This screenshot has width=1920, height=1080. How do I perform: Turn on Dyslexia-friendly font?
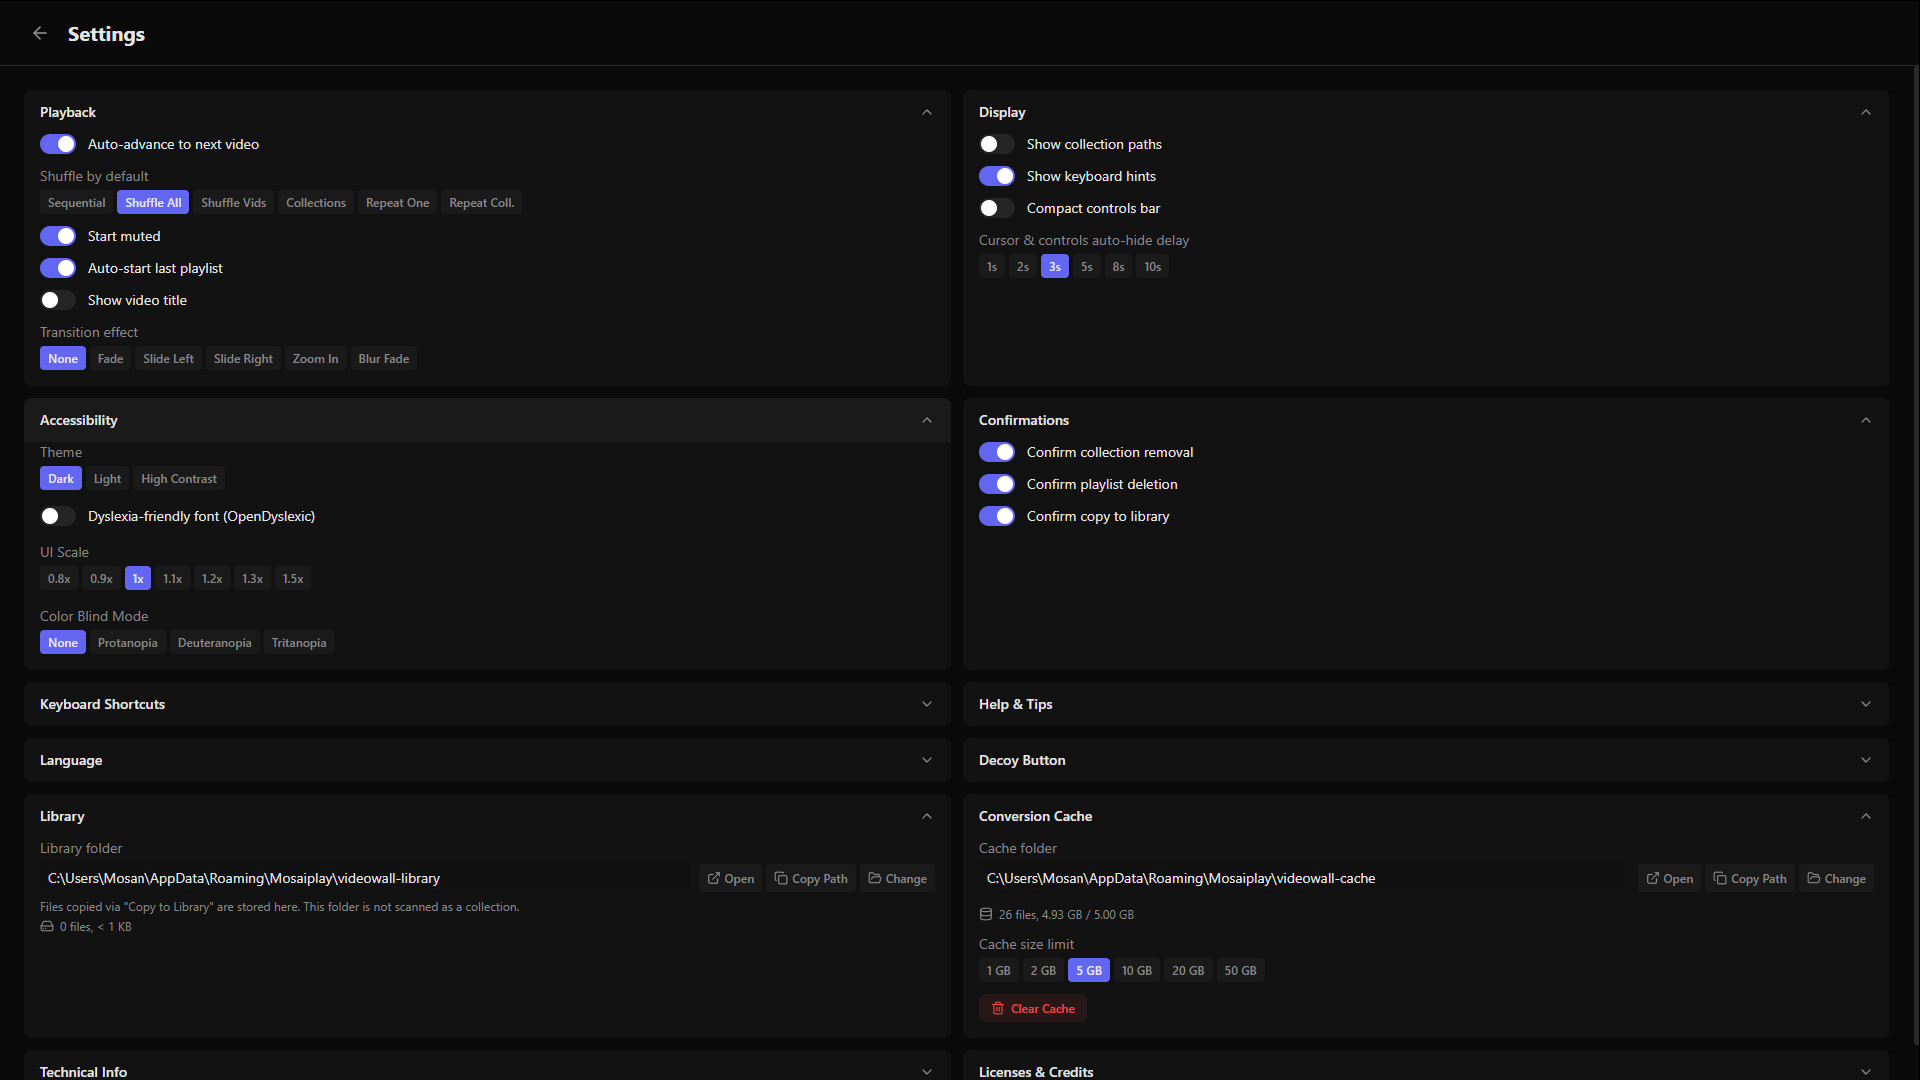pyautogui.click(x=57, y=516)
